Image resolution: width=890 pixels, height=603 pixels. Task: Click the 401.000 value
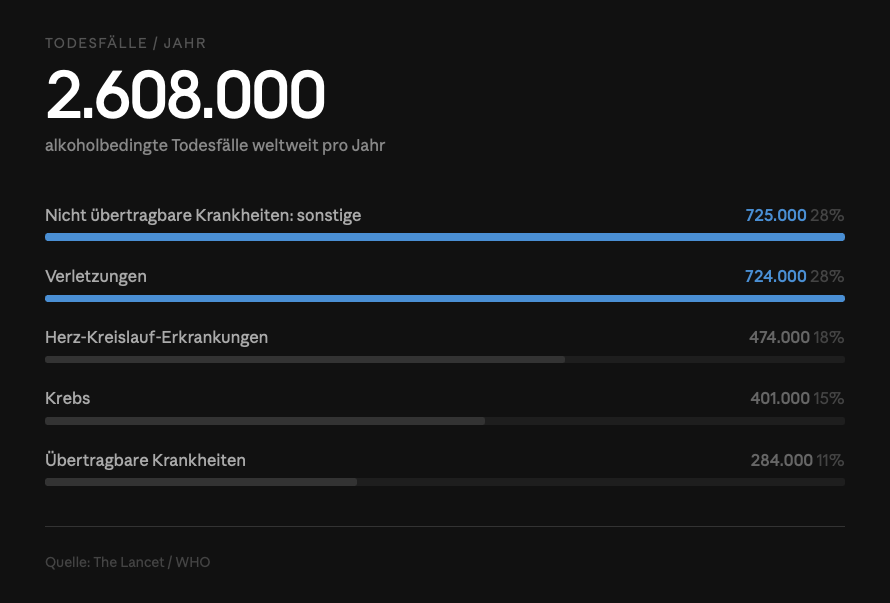780,399
